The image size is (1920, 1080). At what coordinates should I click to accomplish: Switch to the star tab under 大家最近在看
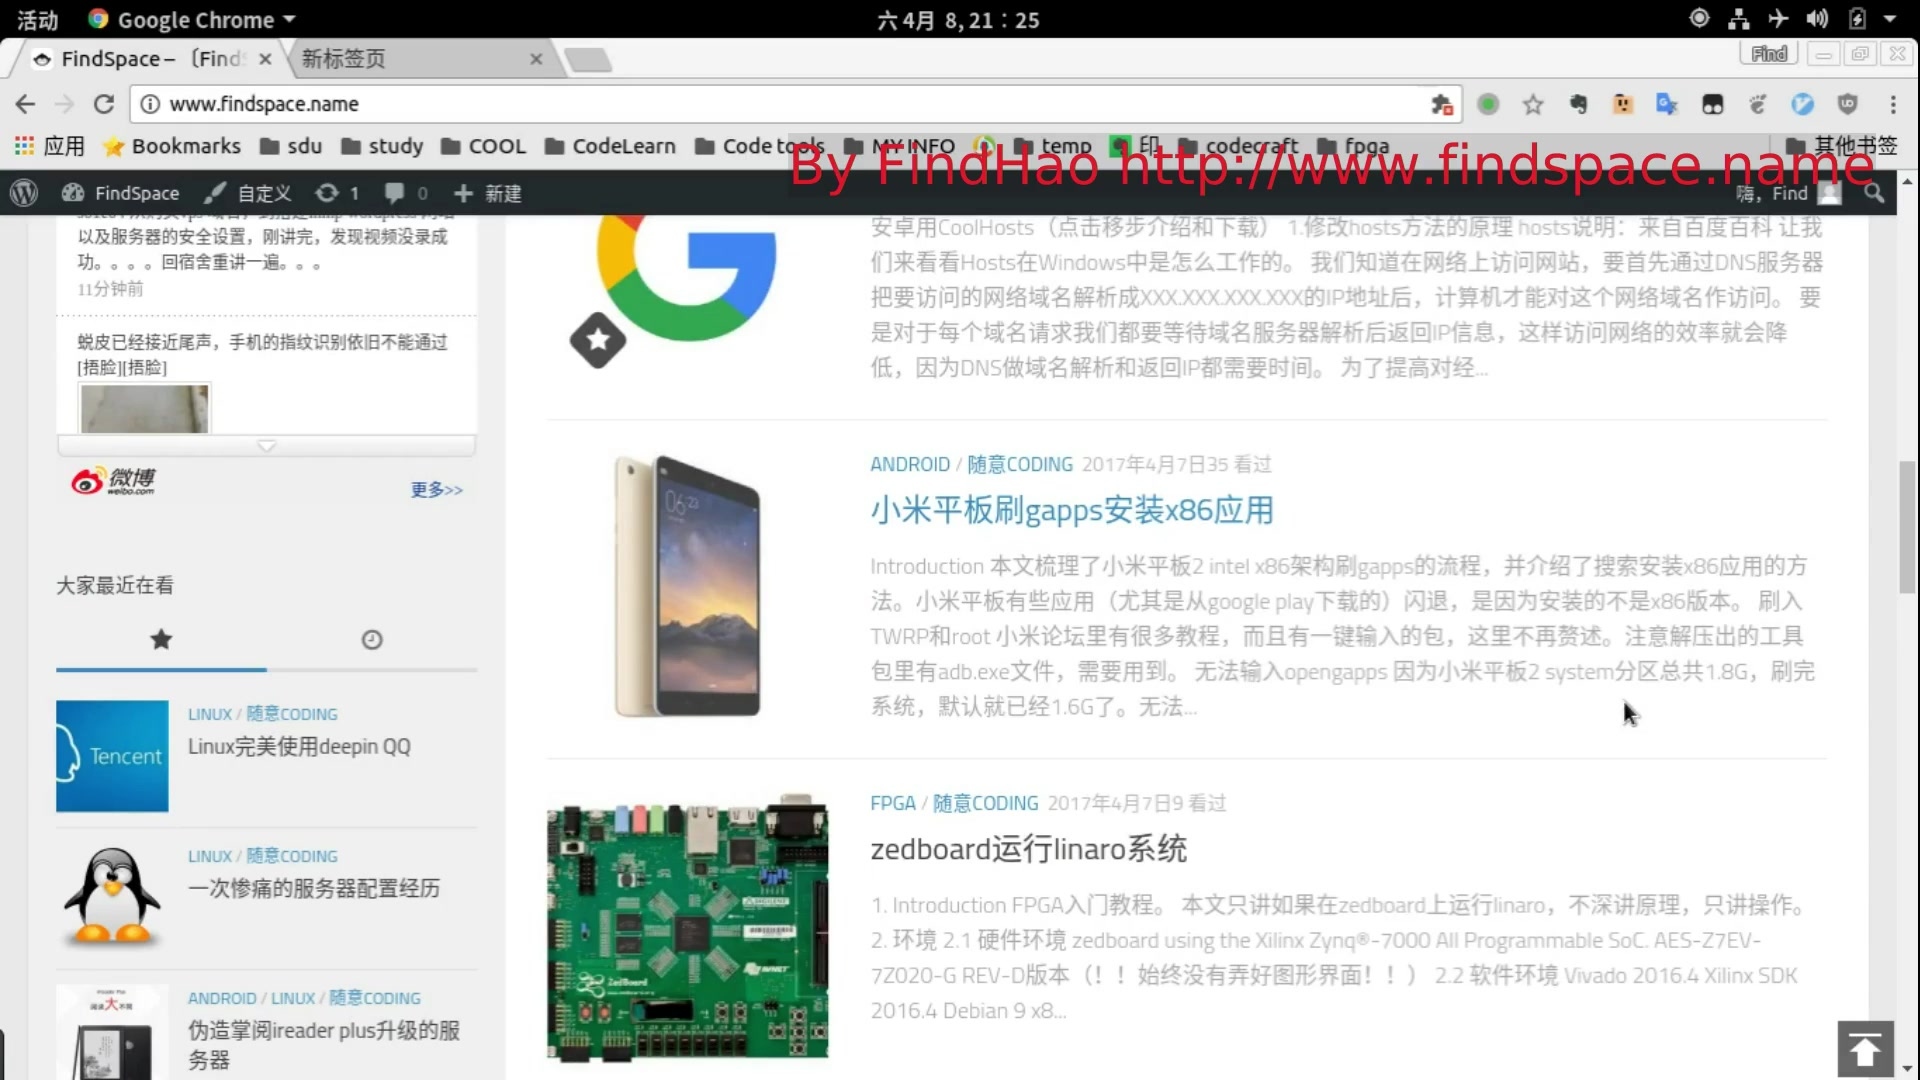click(x=161, y=639)
